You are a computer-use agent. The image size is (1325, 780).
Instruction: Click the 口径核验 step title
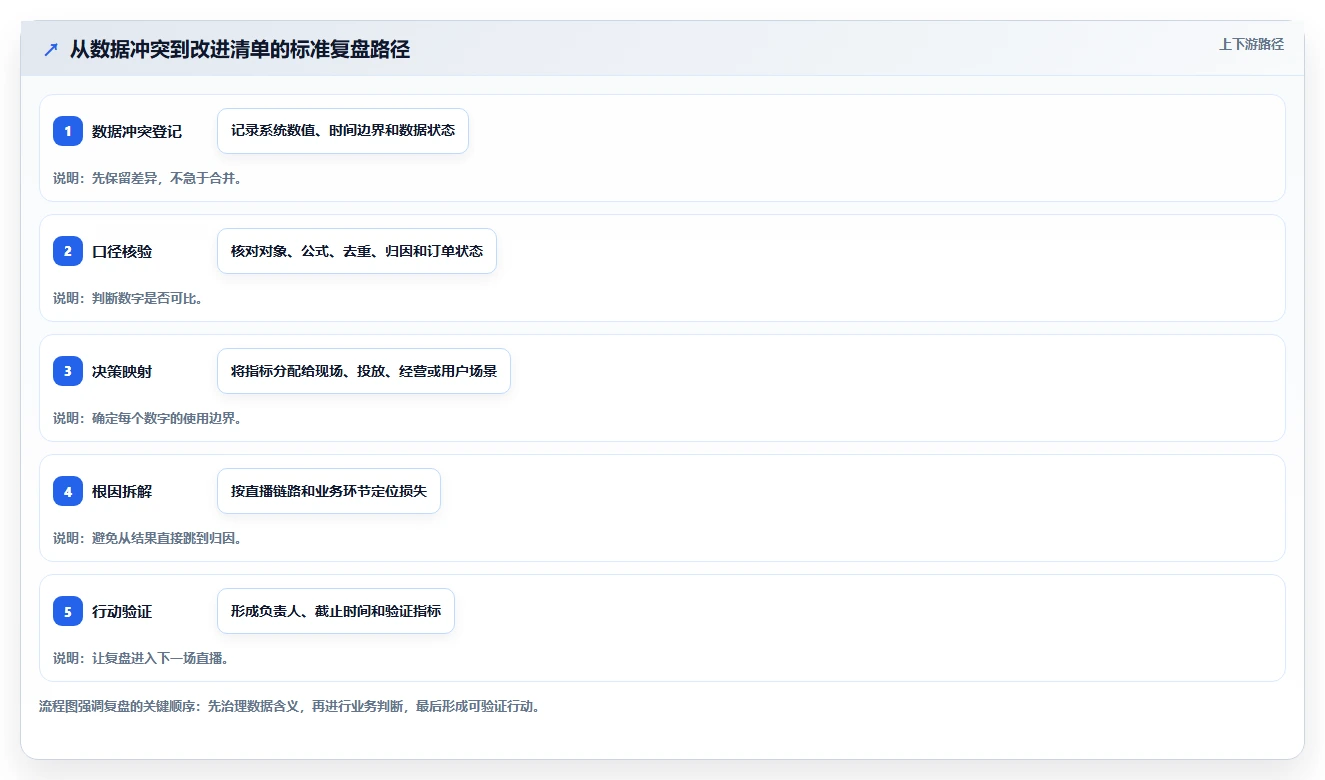pyautogui.click(x=122, y=251)
